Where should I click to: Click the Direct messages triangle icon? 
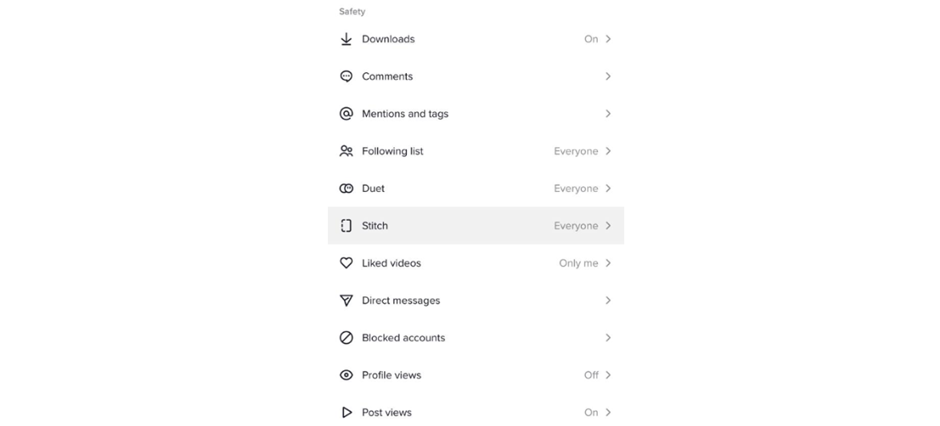click(346, 300)
